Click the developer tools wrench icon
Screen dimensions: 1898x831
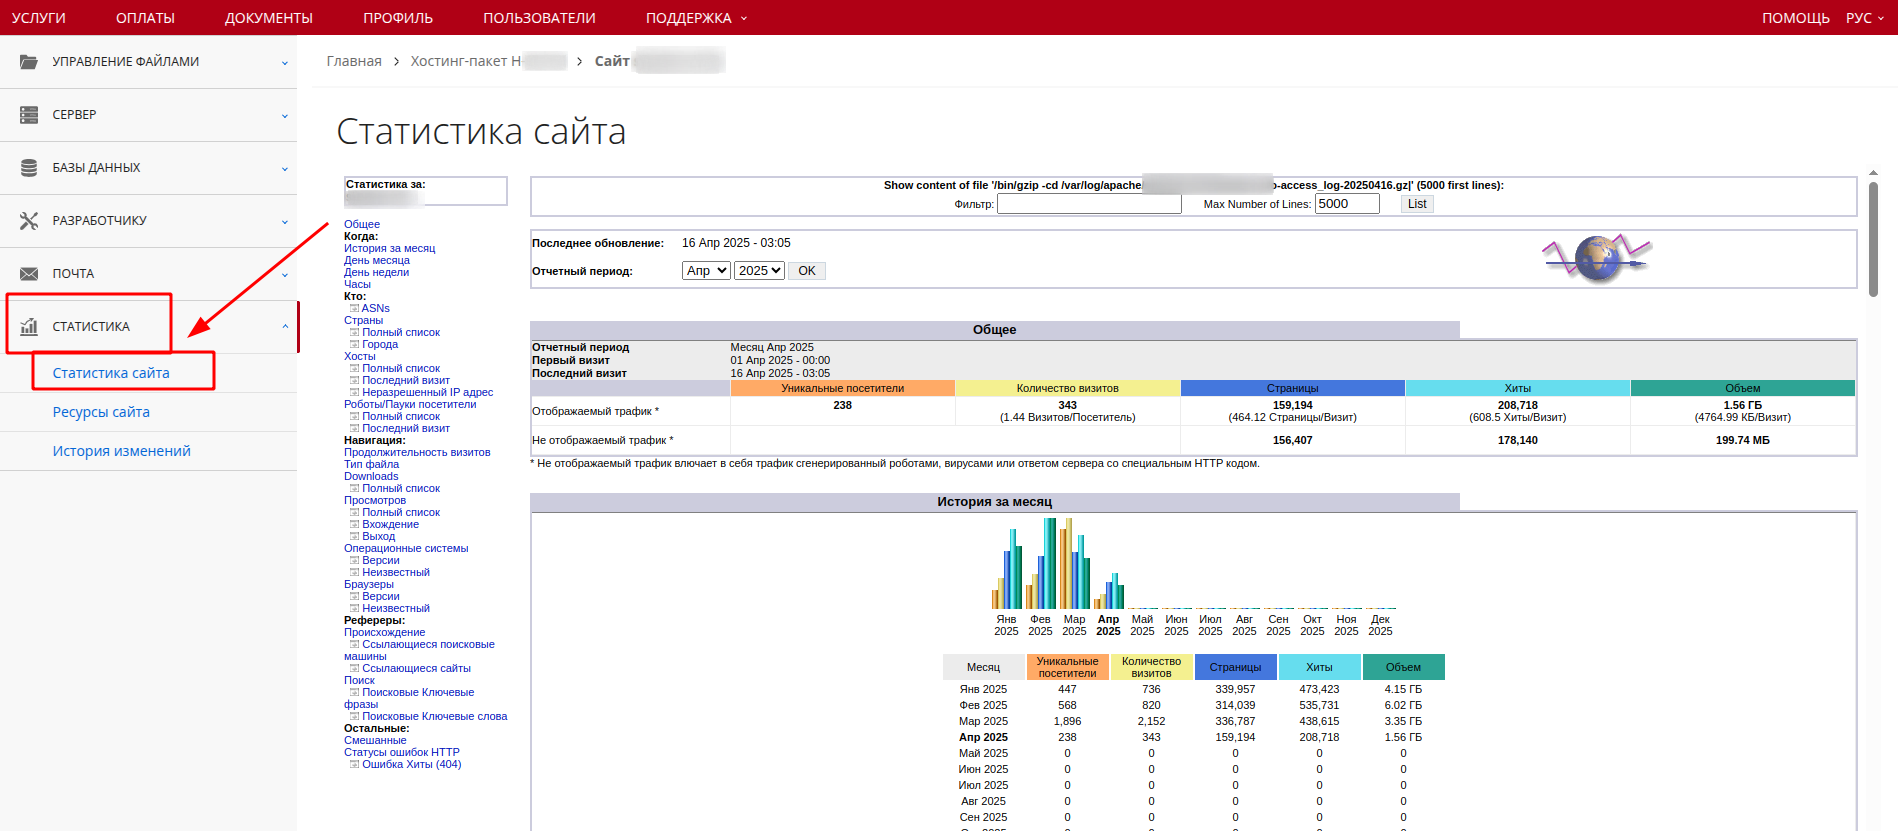point(29,221)
